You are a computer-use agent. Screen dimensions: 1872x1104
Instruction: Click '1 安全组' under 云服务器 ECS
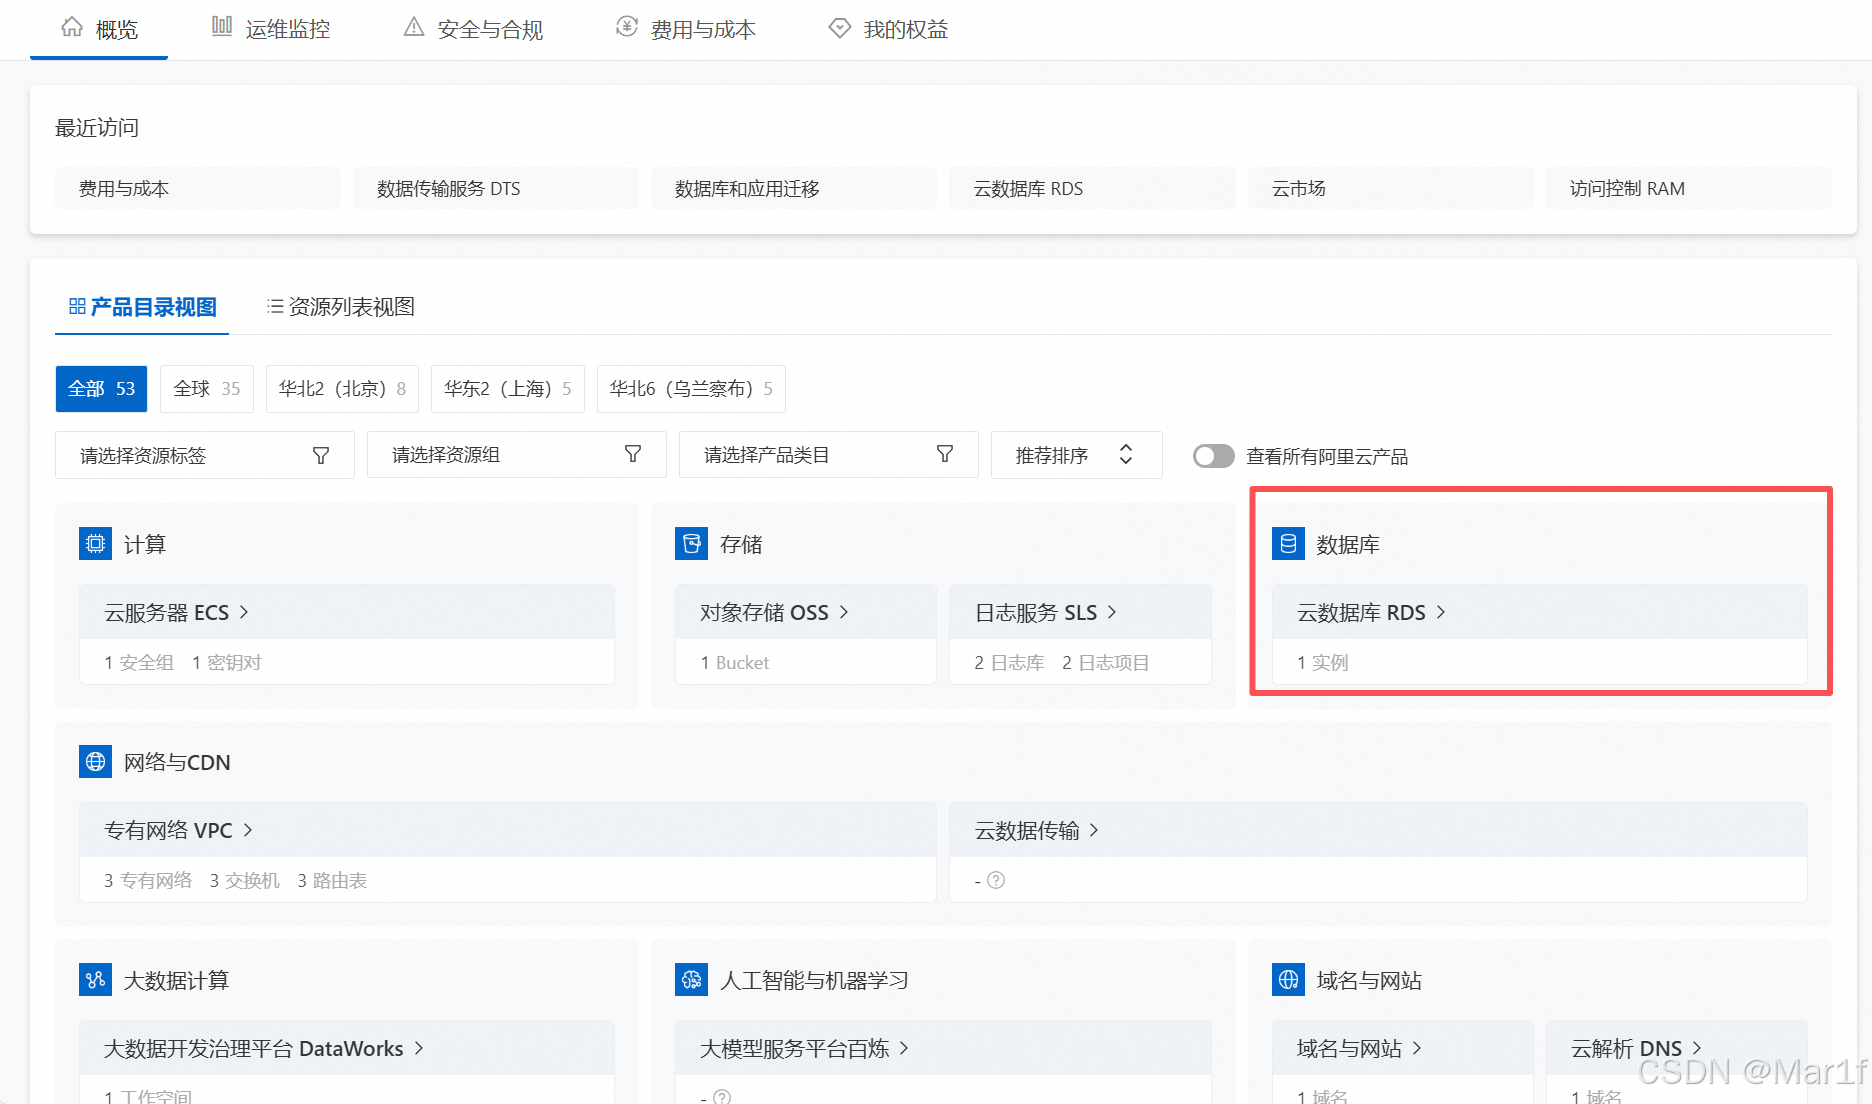click(x=139, y=663)
